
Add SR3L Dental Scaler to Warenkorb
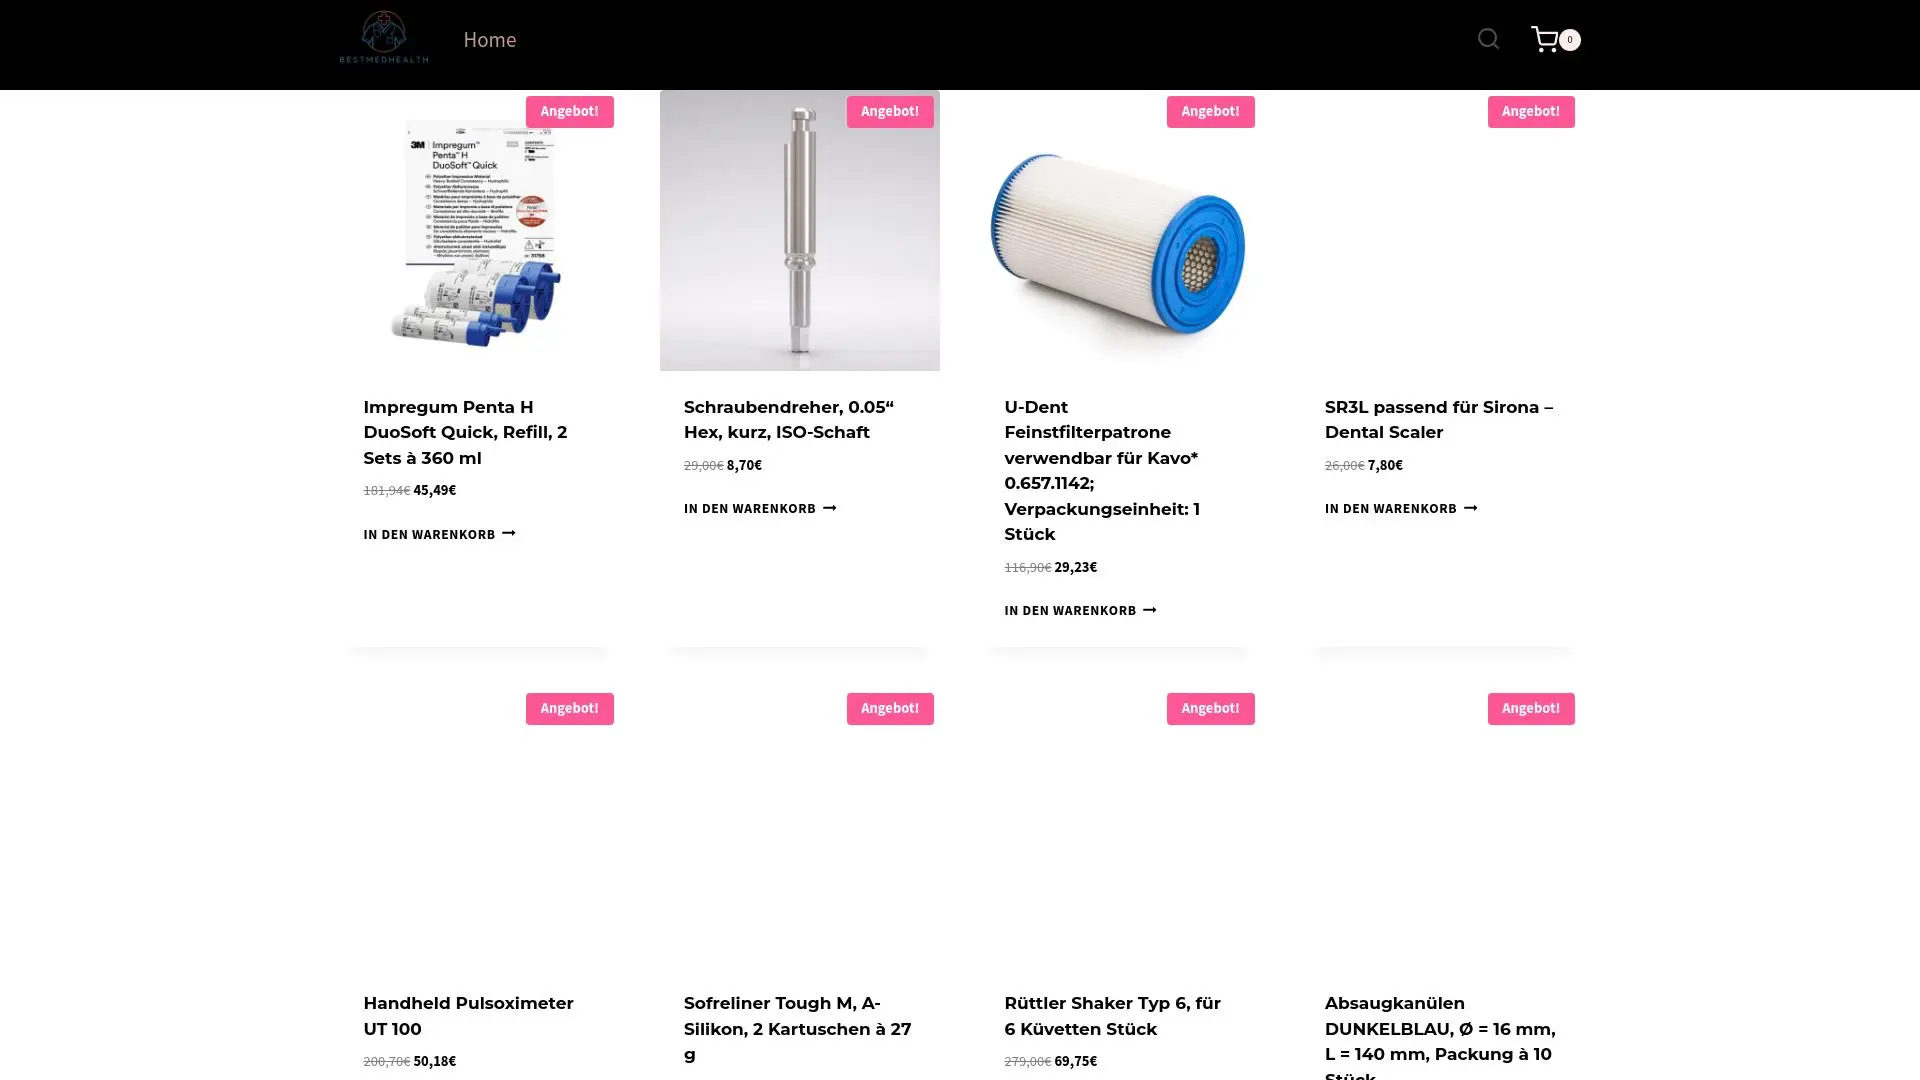[x=1401, y=508]
